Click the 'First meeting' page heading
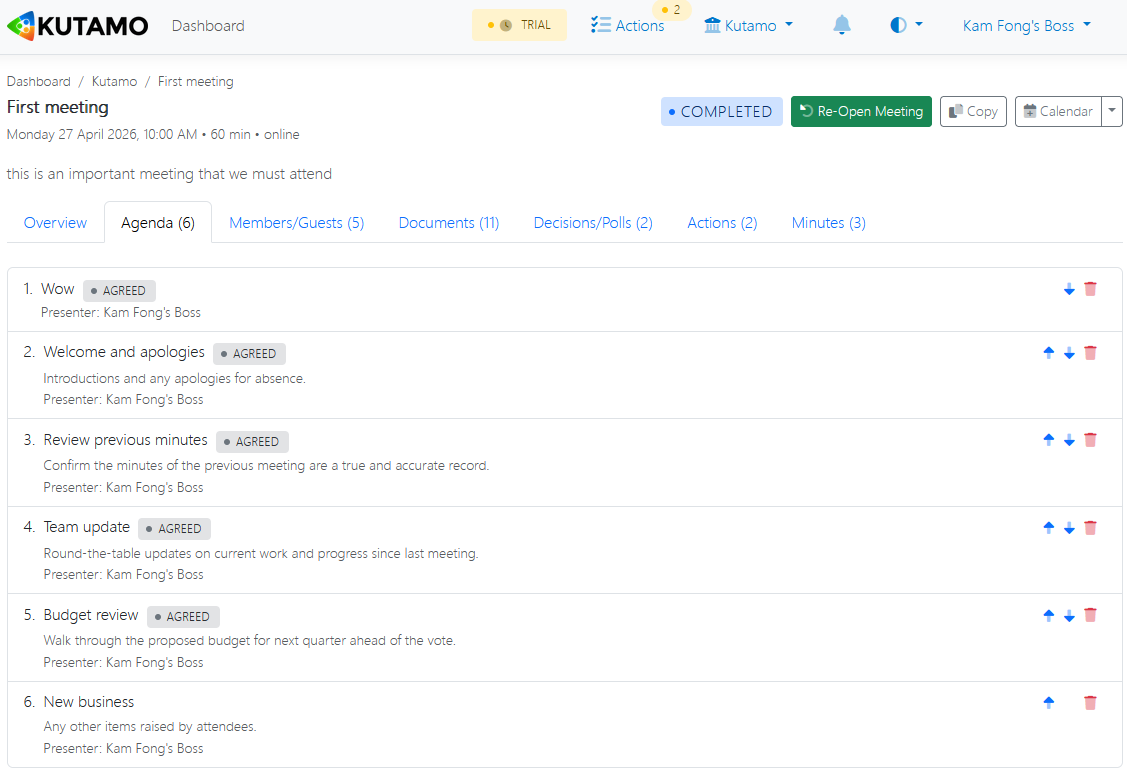This screenshot has height=776, width=1127. coord(58,107)
